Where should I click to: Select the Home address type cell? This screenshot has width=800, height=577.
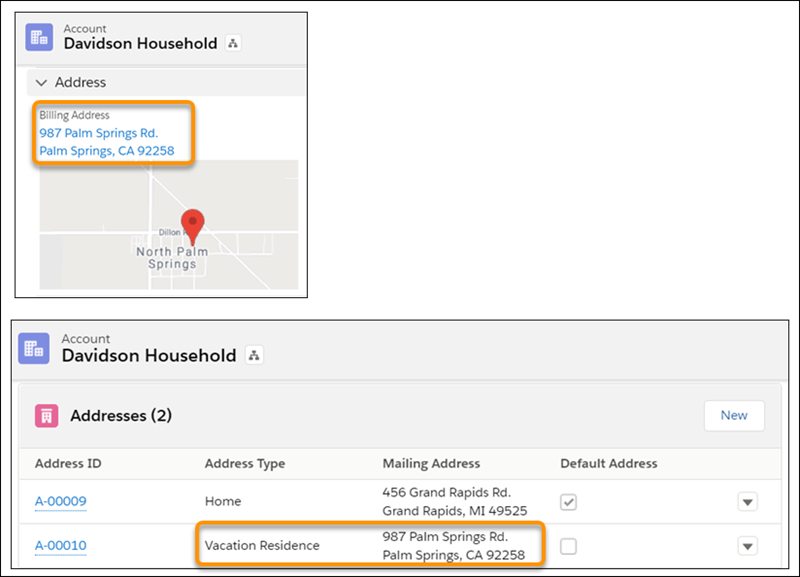click(x=223, y=501)
